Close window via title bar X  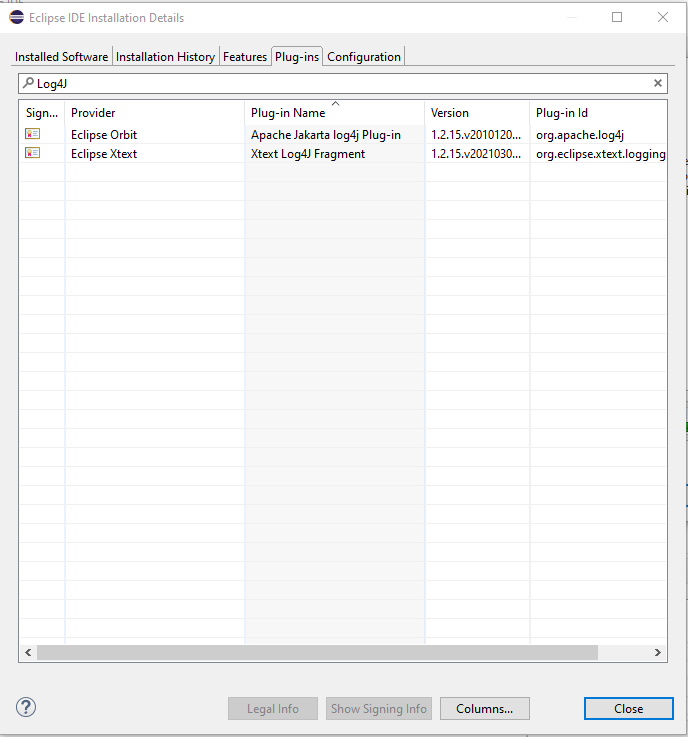(663, 17)
